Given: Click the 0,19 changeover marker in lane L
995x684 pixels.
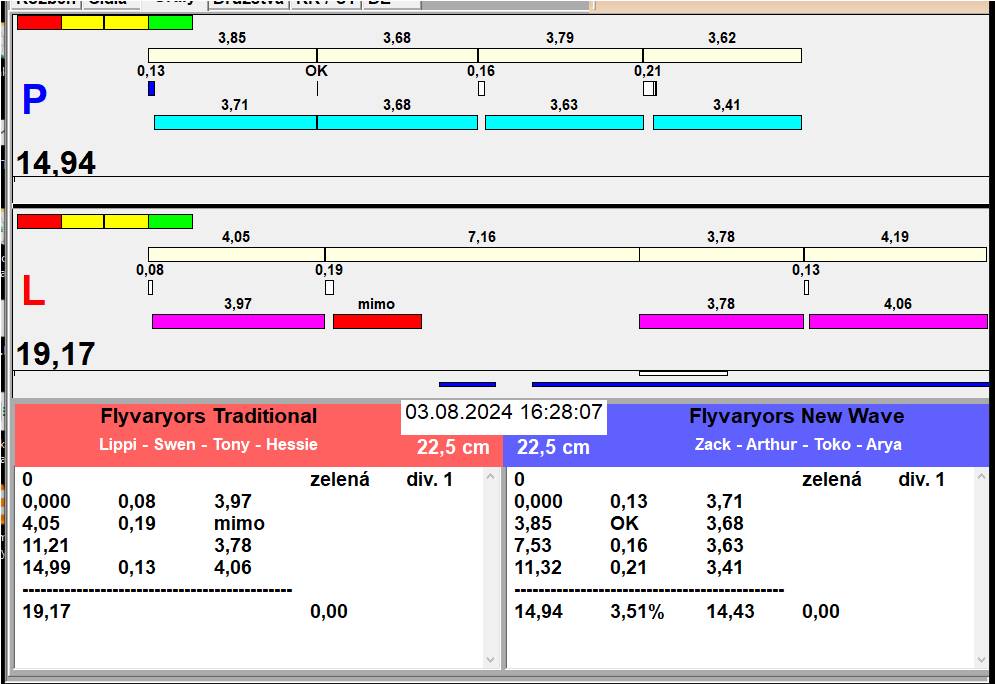Looking at the screenshot, I should (329, 288).
